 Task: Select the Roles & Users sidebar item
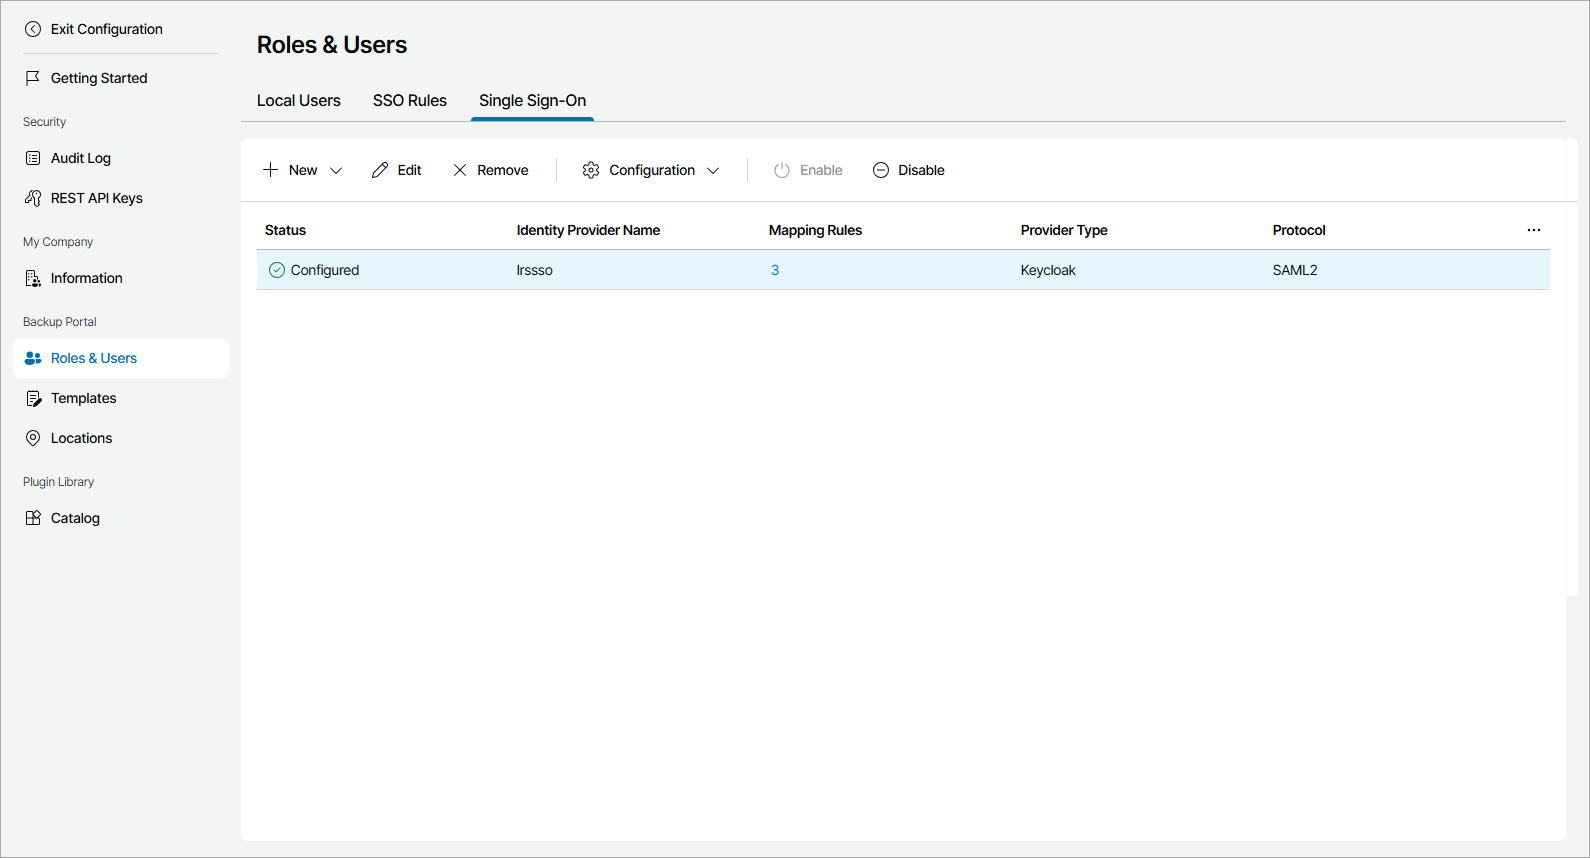tap(94, 358)
